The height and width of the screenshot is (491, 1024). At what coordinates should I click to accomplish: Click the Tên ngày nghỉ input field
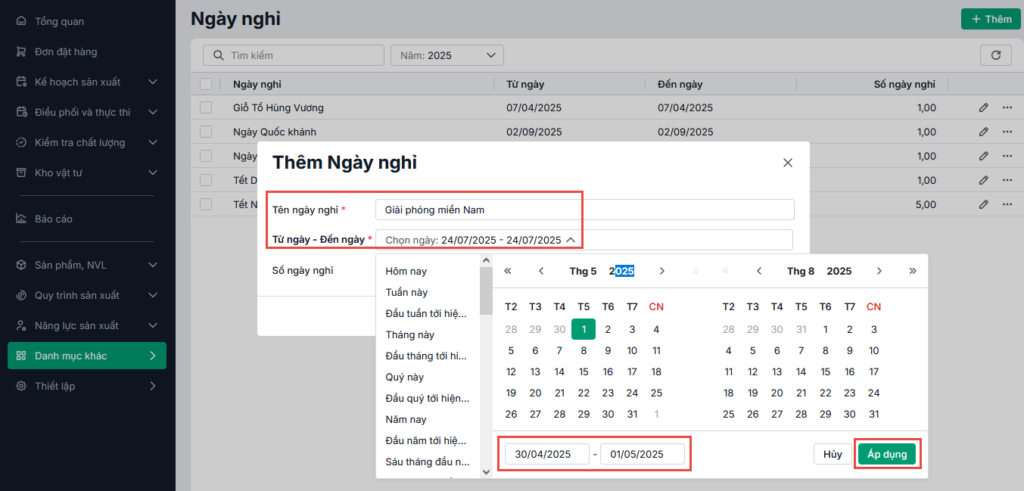pyautogui.click(x=584, y=209)
